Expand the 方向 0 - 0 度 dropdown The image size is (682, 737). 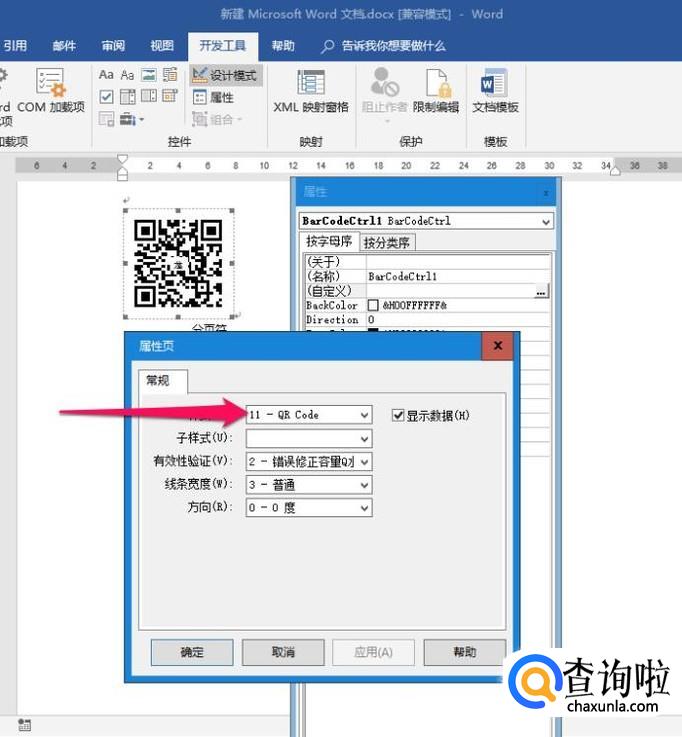[364, 508]
